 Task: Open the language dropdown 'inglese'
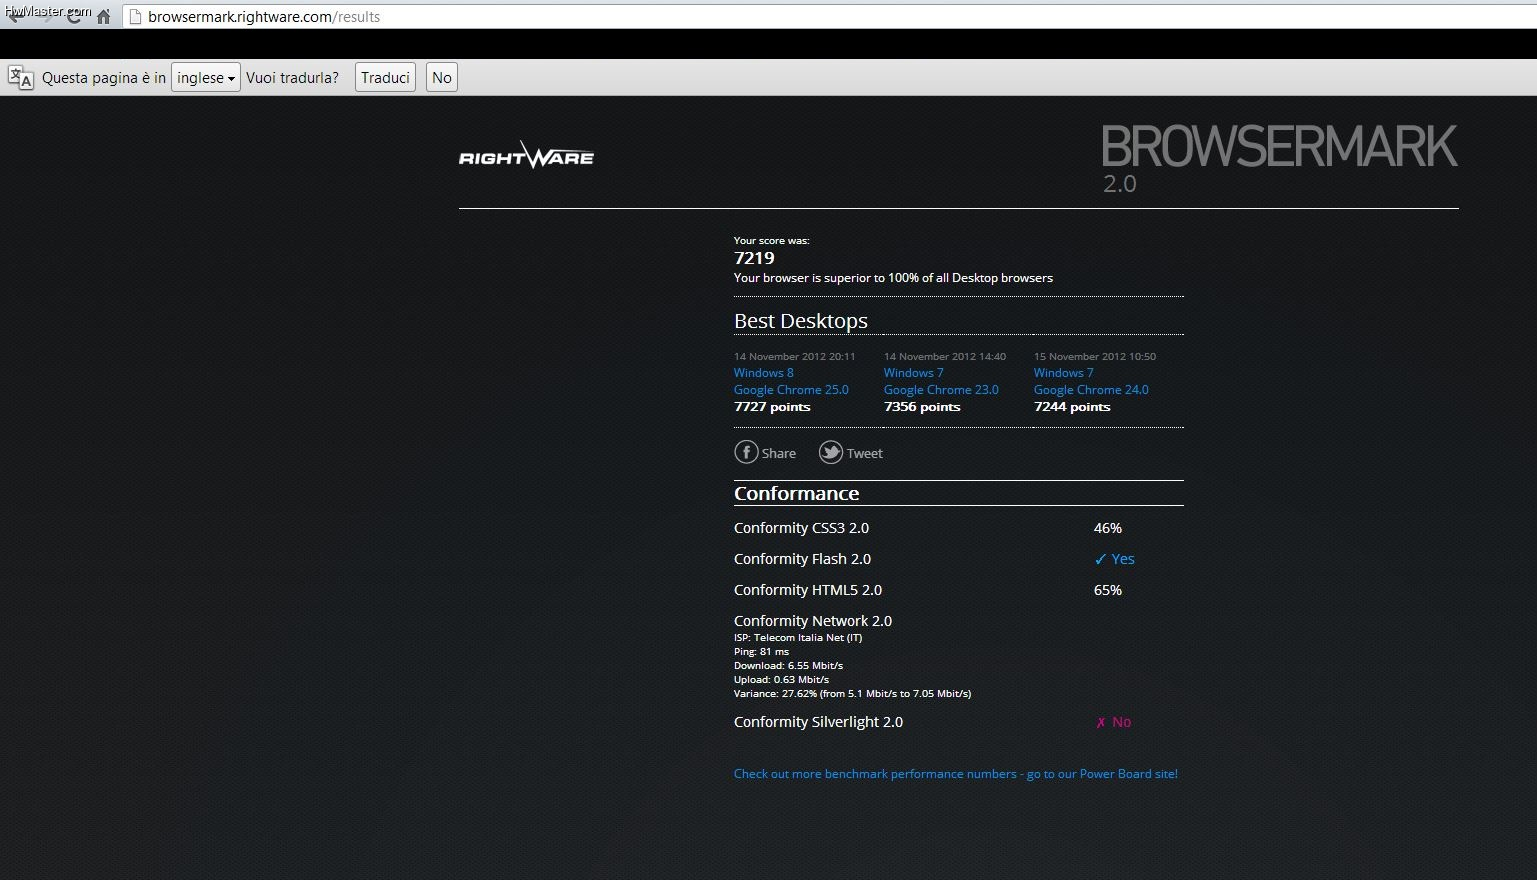click(x=206, y=78)
